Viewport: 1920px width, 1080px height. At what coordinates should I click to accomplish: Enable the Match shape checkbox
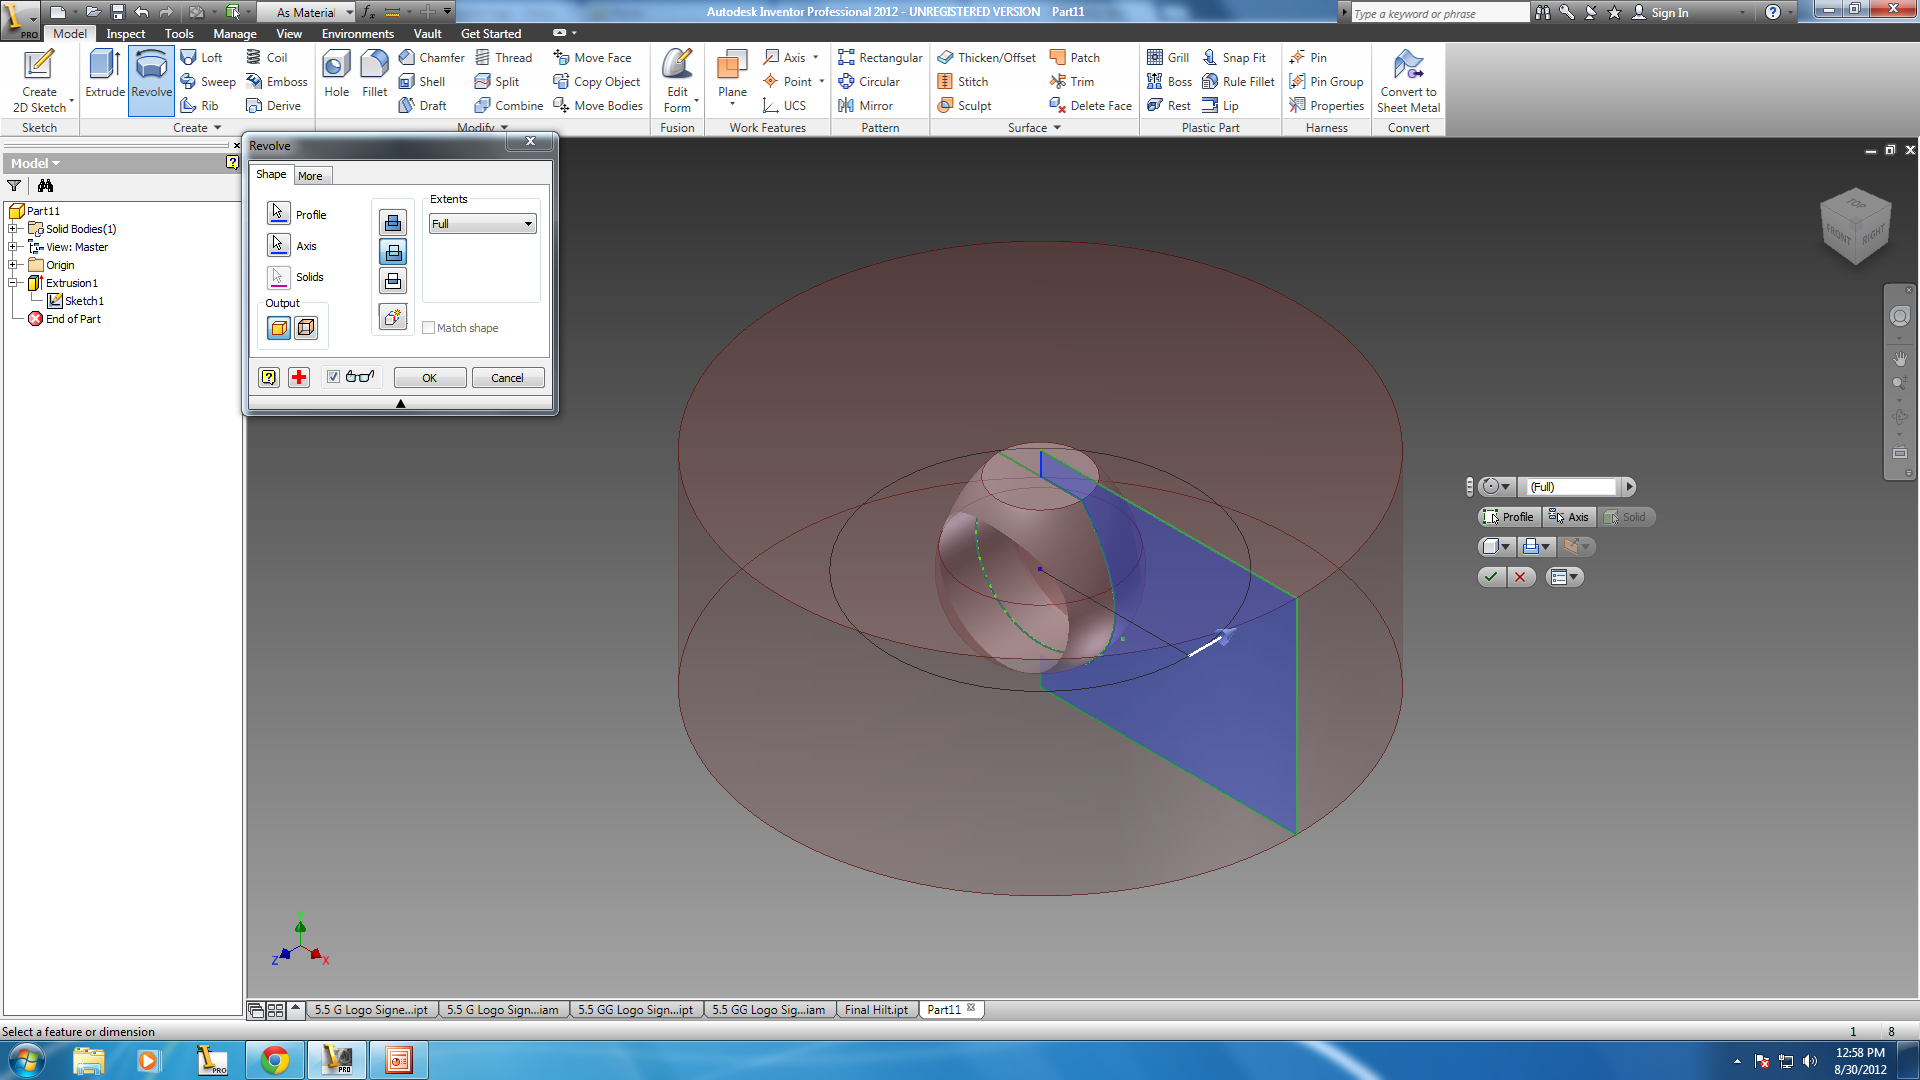click(x=428, y=328)
